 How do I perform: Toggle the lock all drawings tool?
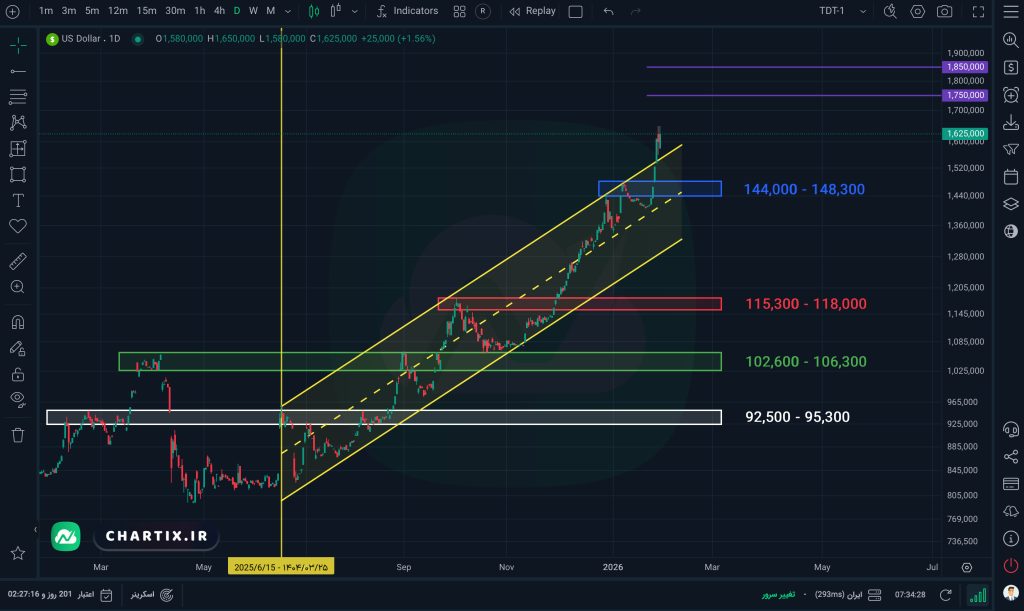pyautogui.click(x=17, y=375)
